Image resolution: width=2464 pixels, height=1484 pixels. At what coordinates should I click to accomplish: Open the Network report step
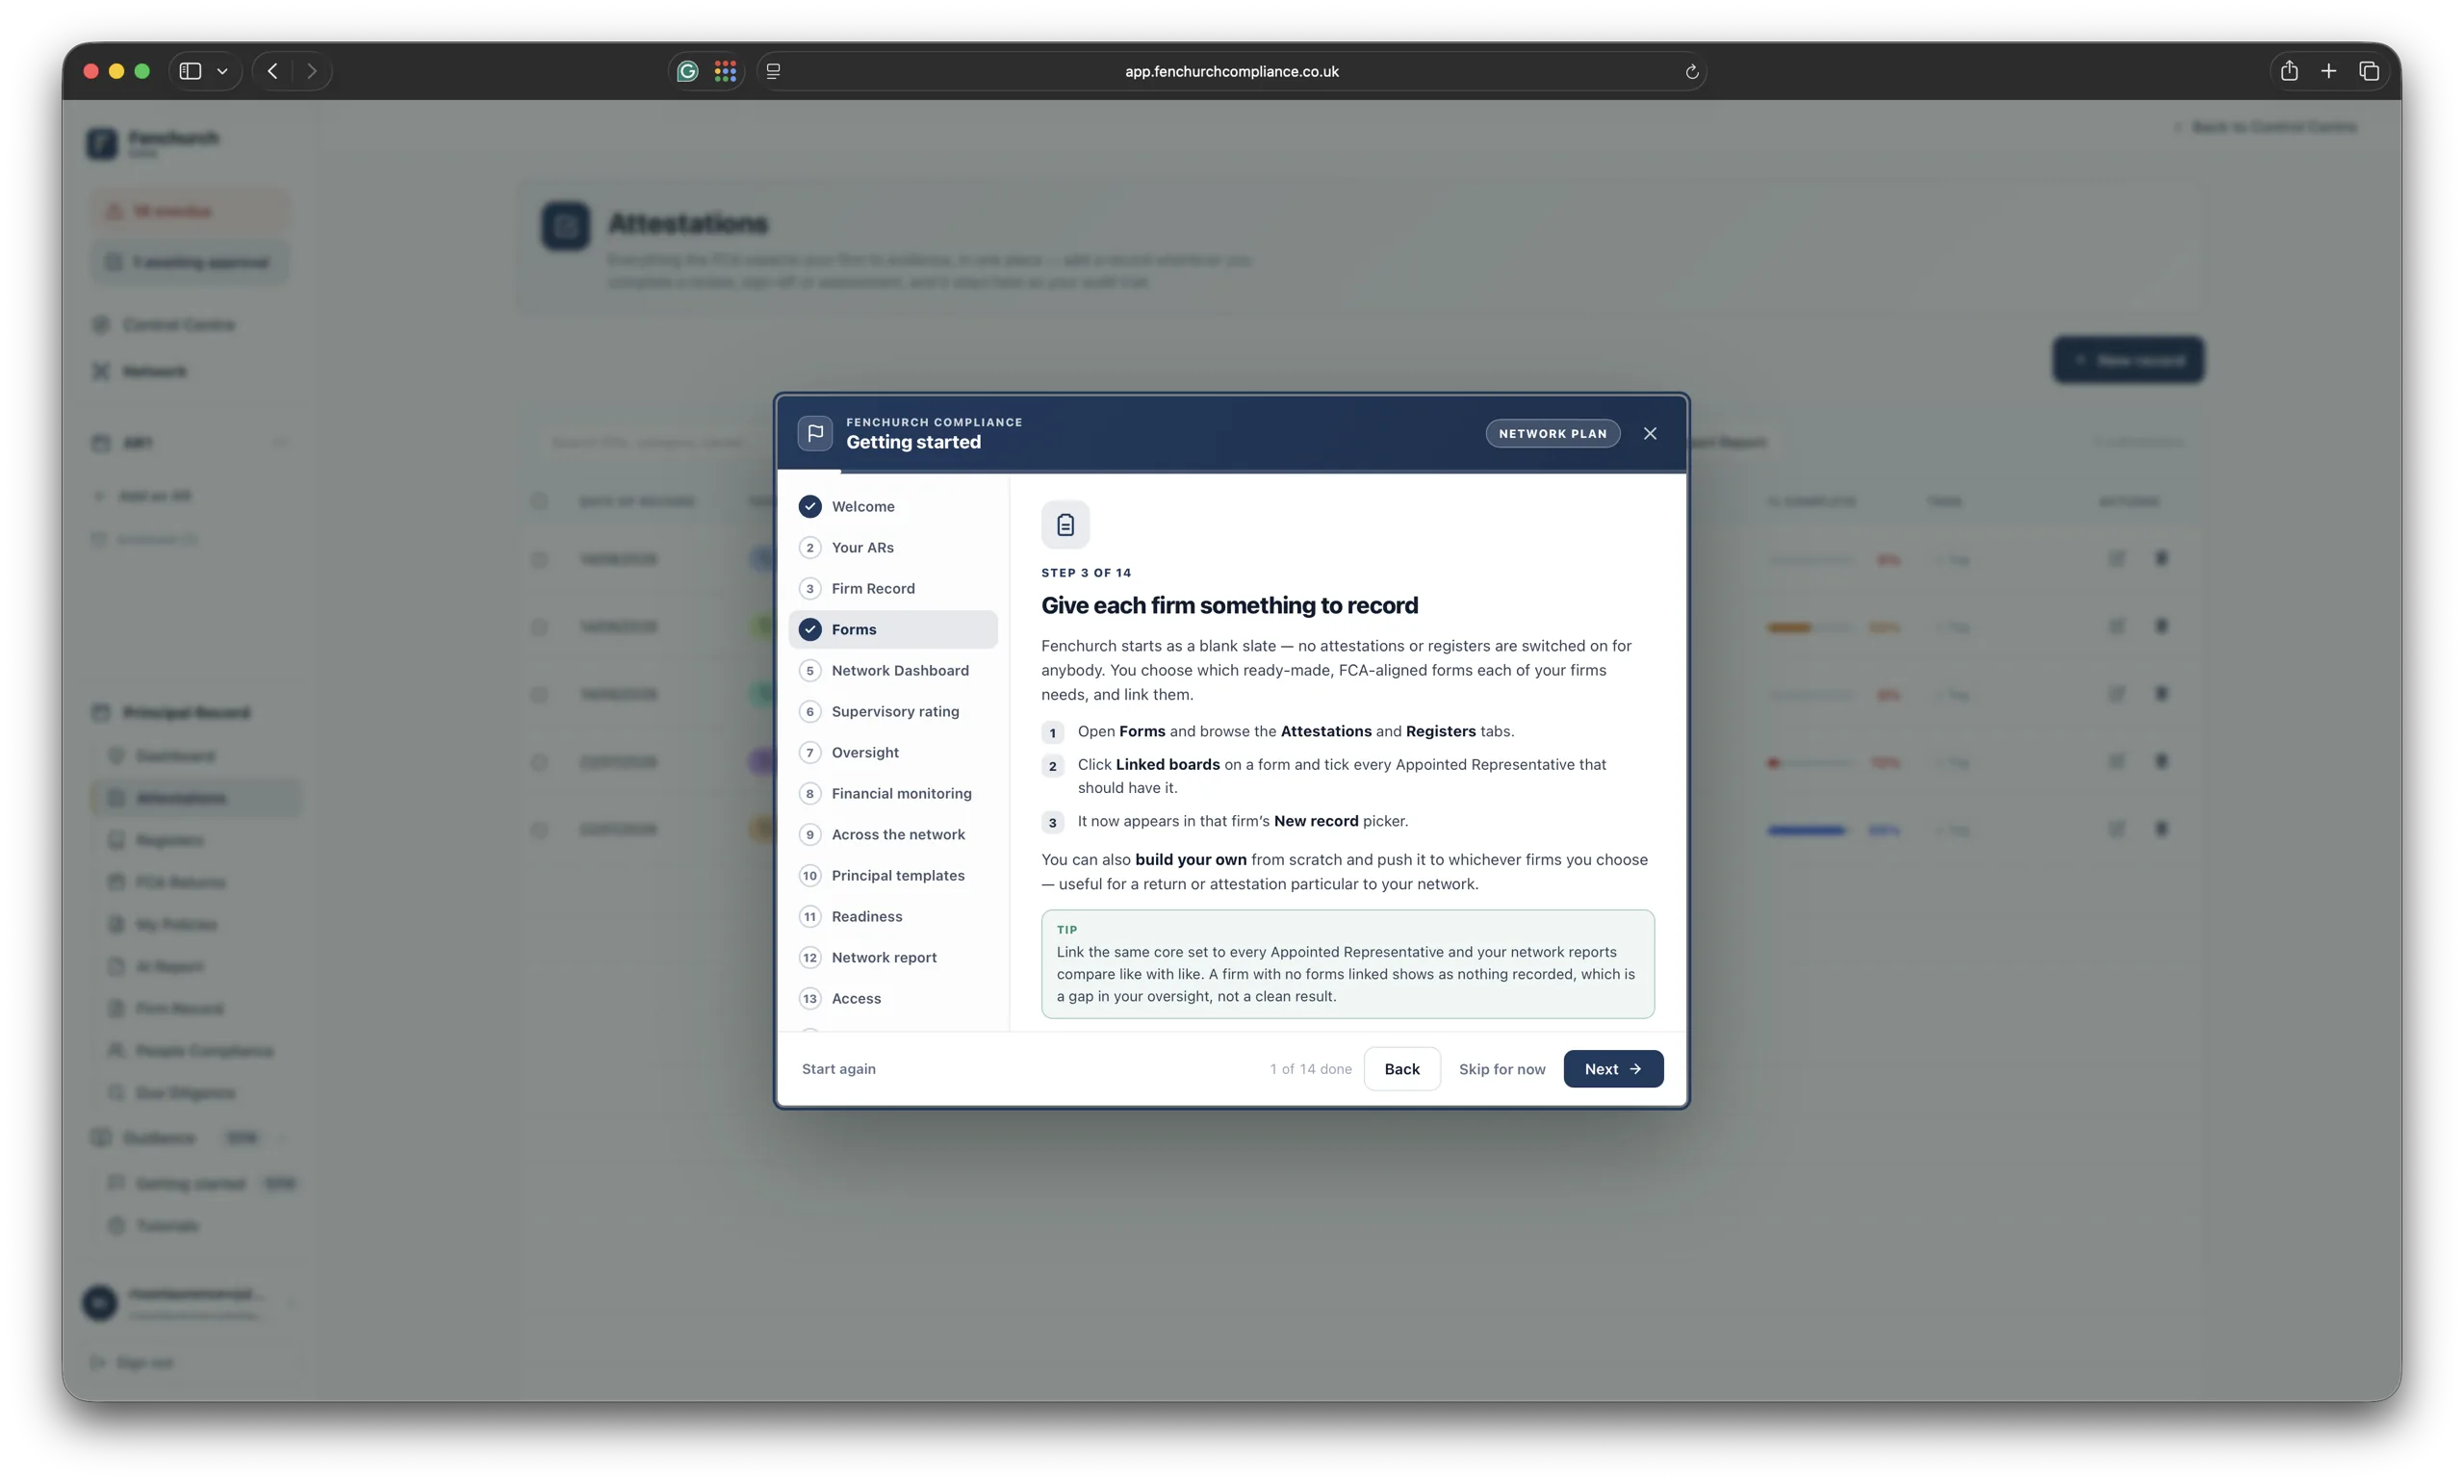[893, 957]
